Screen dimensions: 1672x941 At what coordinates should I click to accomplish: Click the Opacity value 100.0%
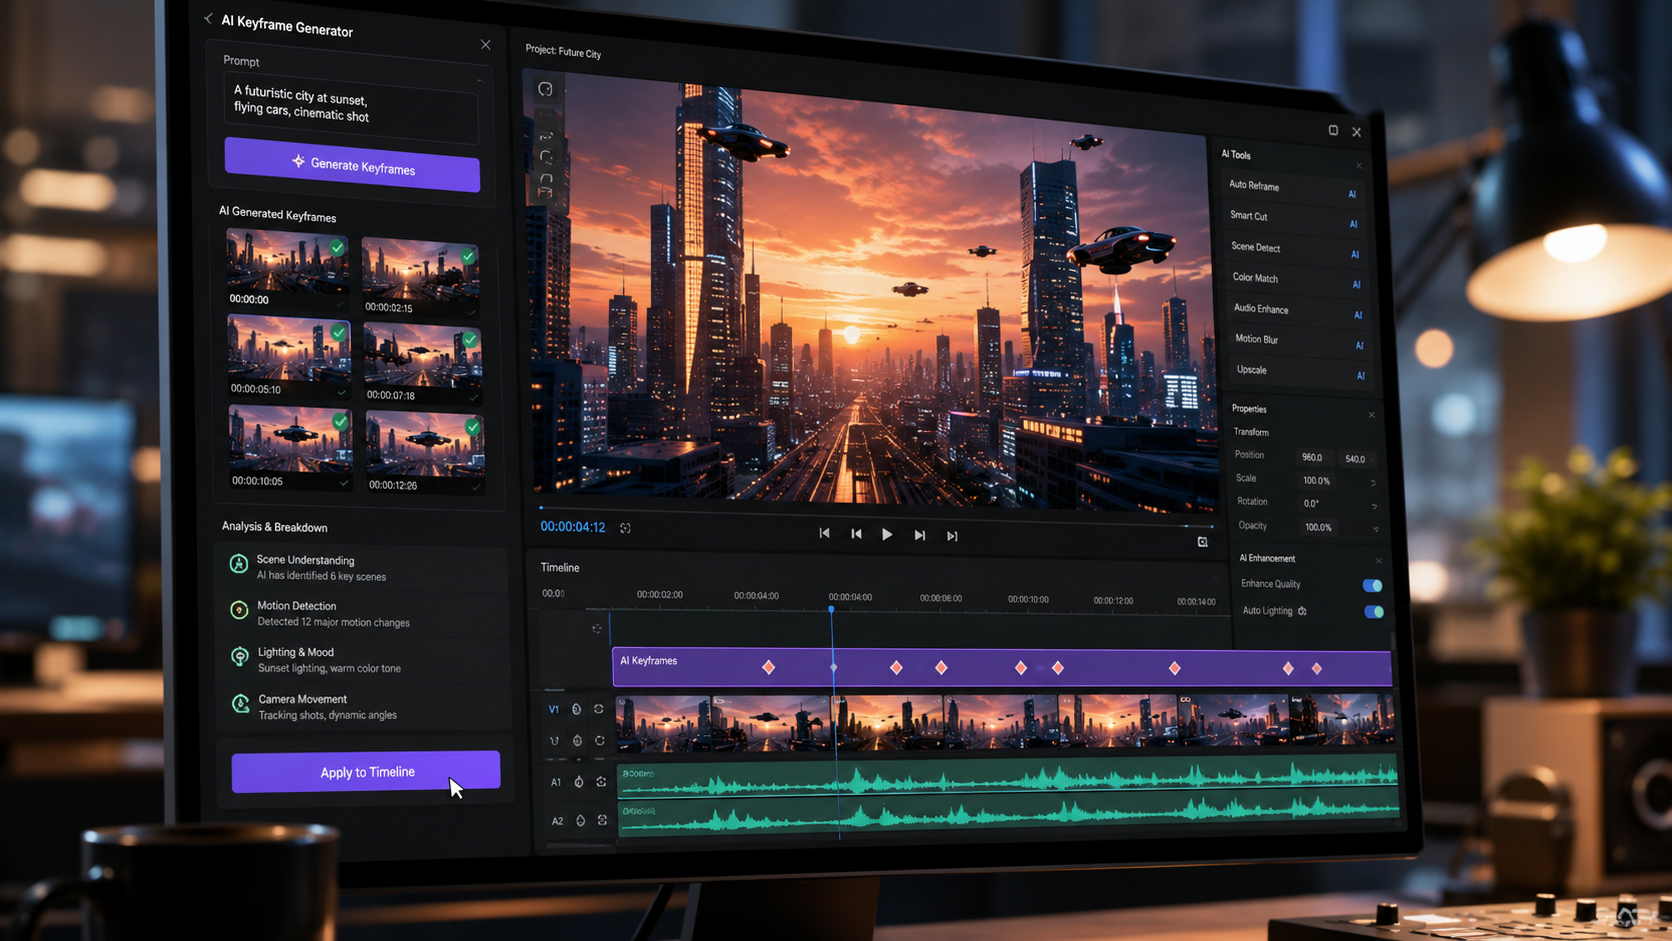pyautogui.click(x=1318, y=527)
